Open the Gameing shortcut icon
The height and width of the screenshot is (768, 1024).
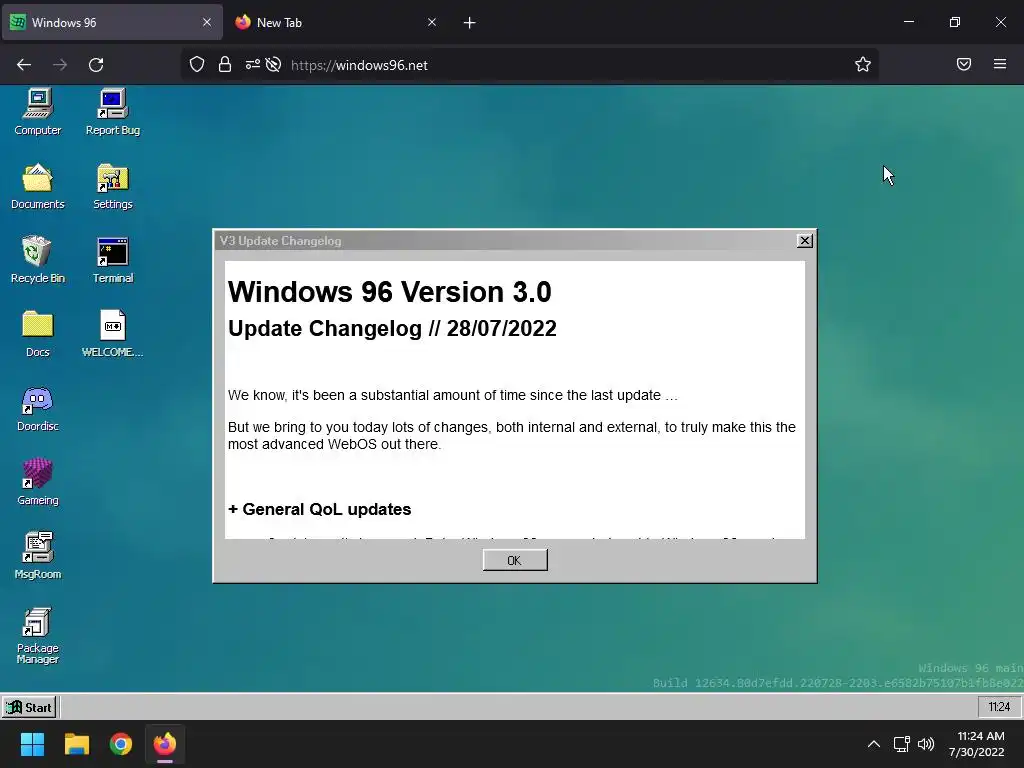pyautogui.click(x=38, y=482)
